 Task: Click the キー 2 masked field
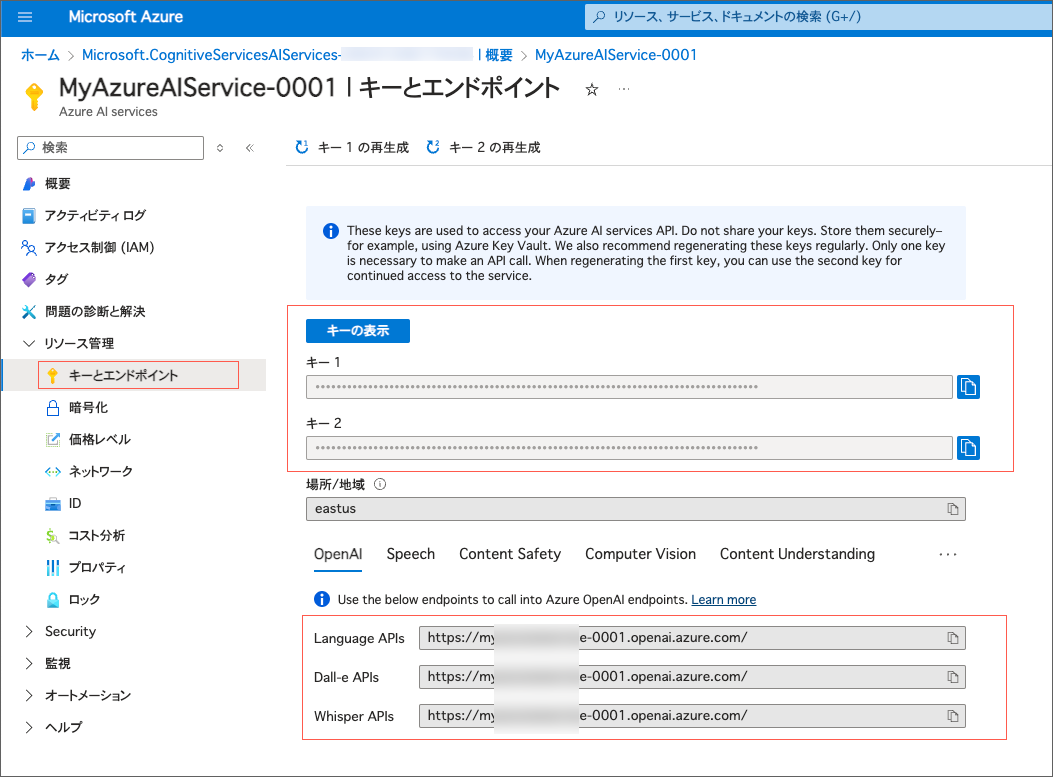[629, 448]
